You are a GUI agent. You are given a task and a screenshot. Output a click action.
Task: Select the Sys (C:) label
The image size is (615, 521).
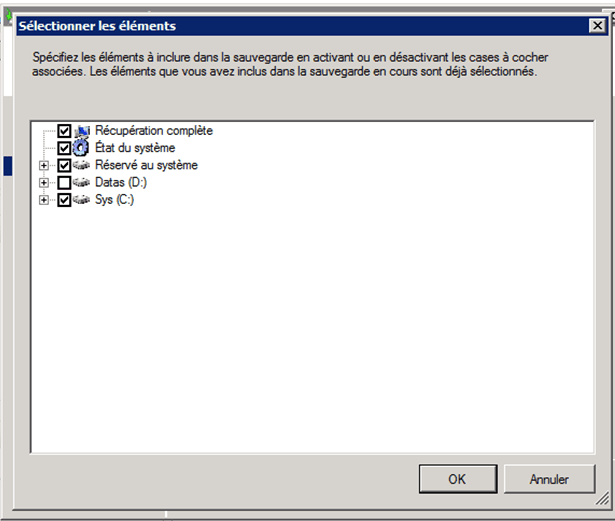(x=115, y=200)
